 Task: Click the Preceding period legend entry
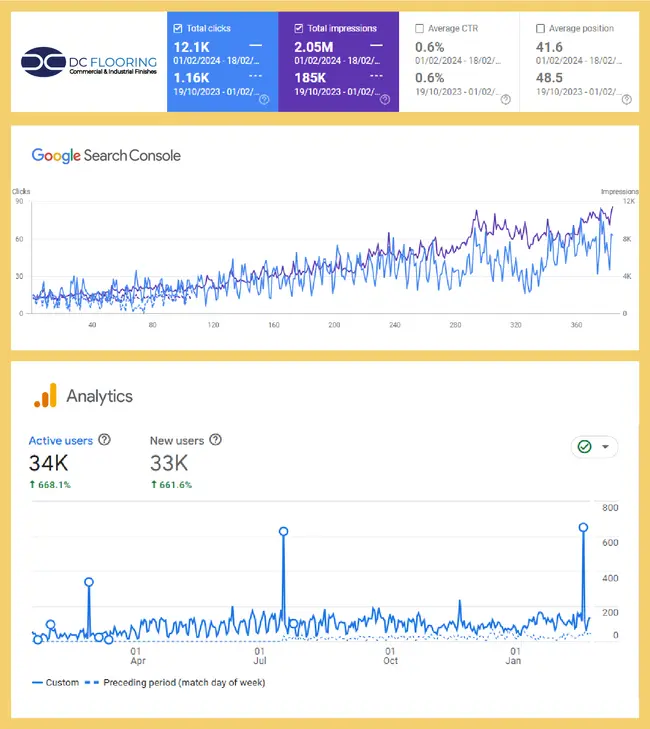[175, 683]
